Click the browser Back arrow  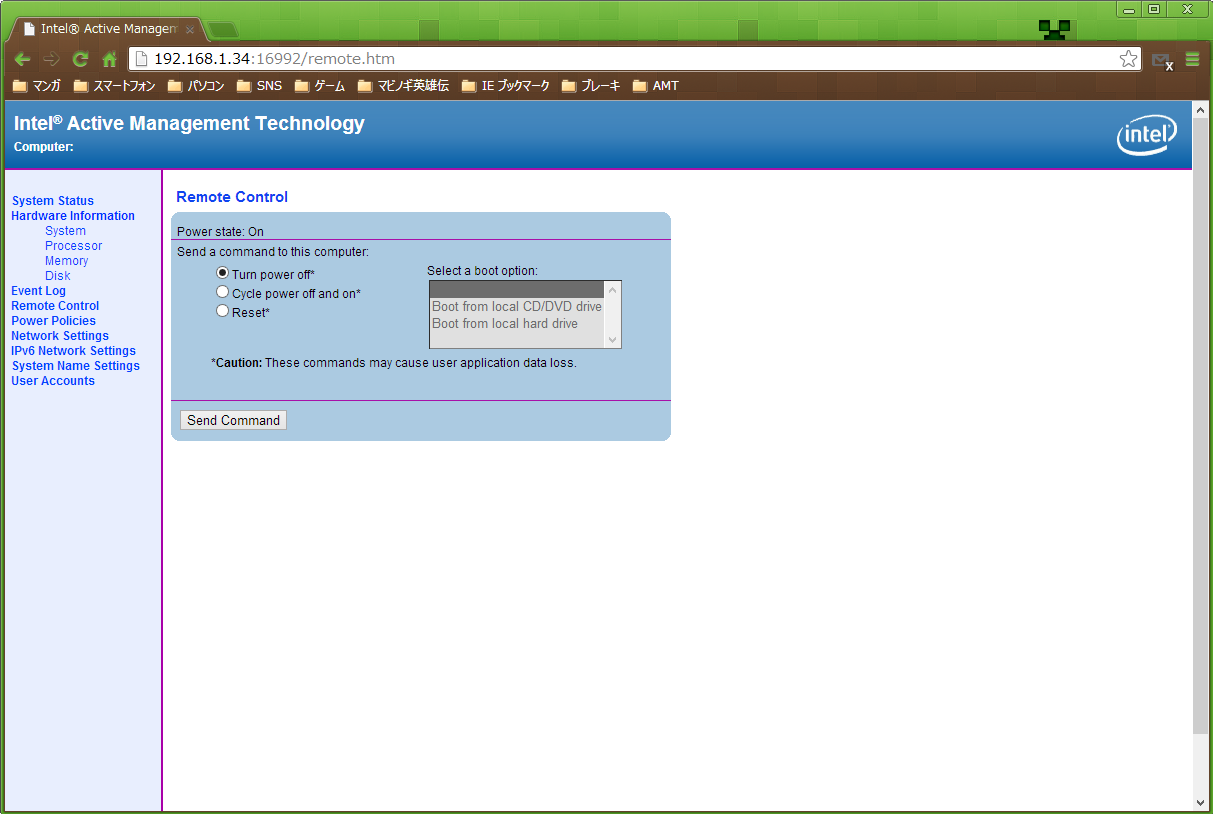pos(22,59)
